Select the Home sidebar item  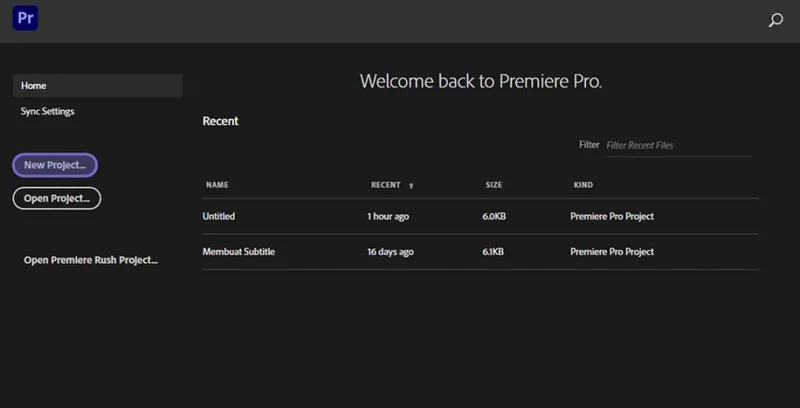point(97,86)
